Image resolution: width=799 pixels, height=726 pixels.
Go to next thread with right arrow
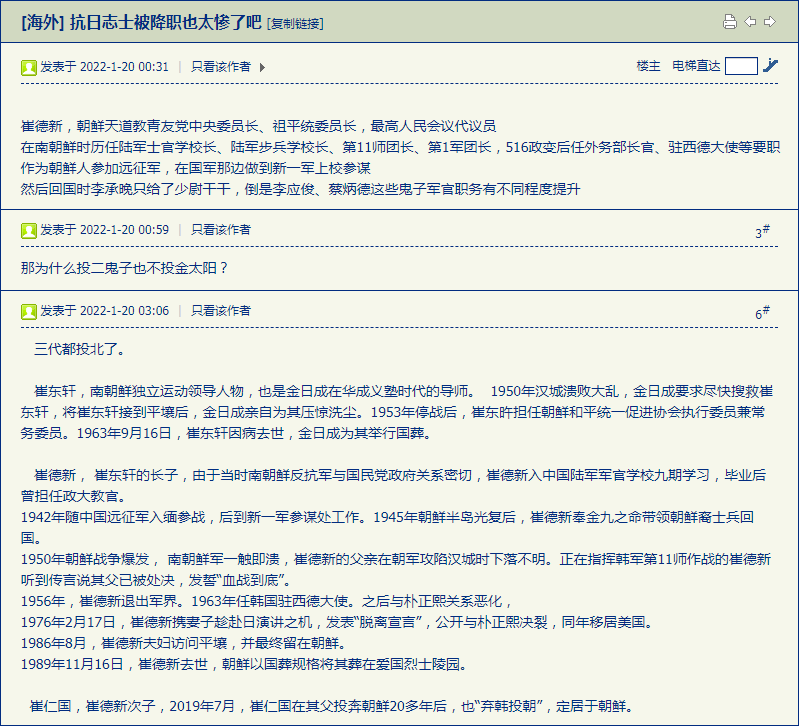[770, 22]
